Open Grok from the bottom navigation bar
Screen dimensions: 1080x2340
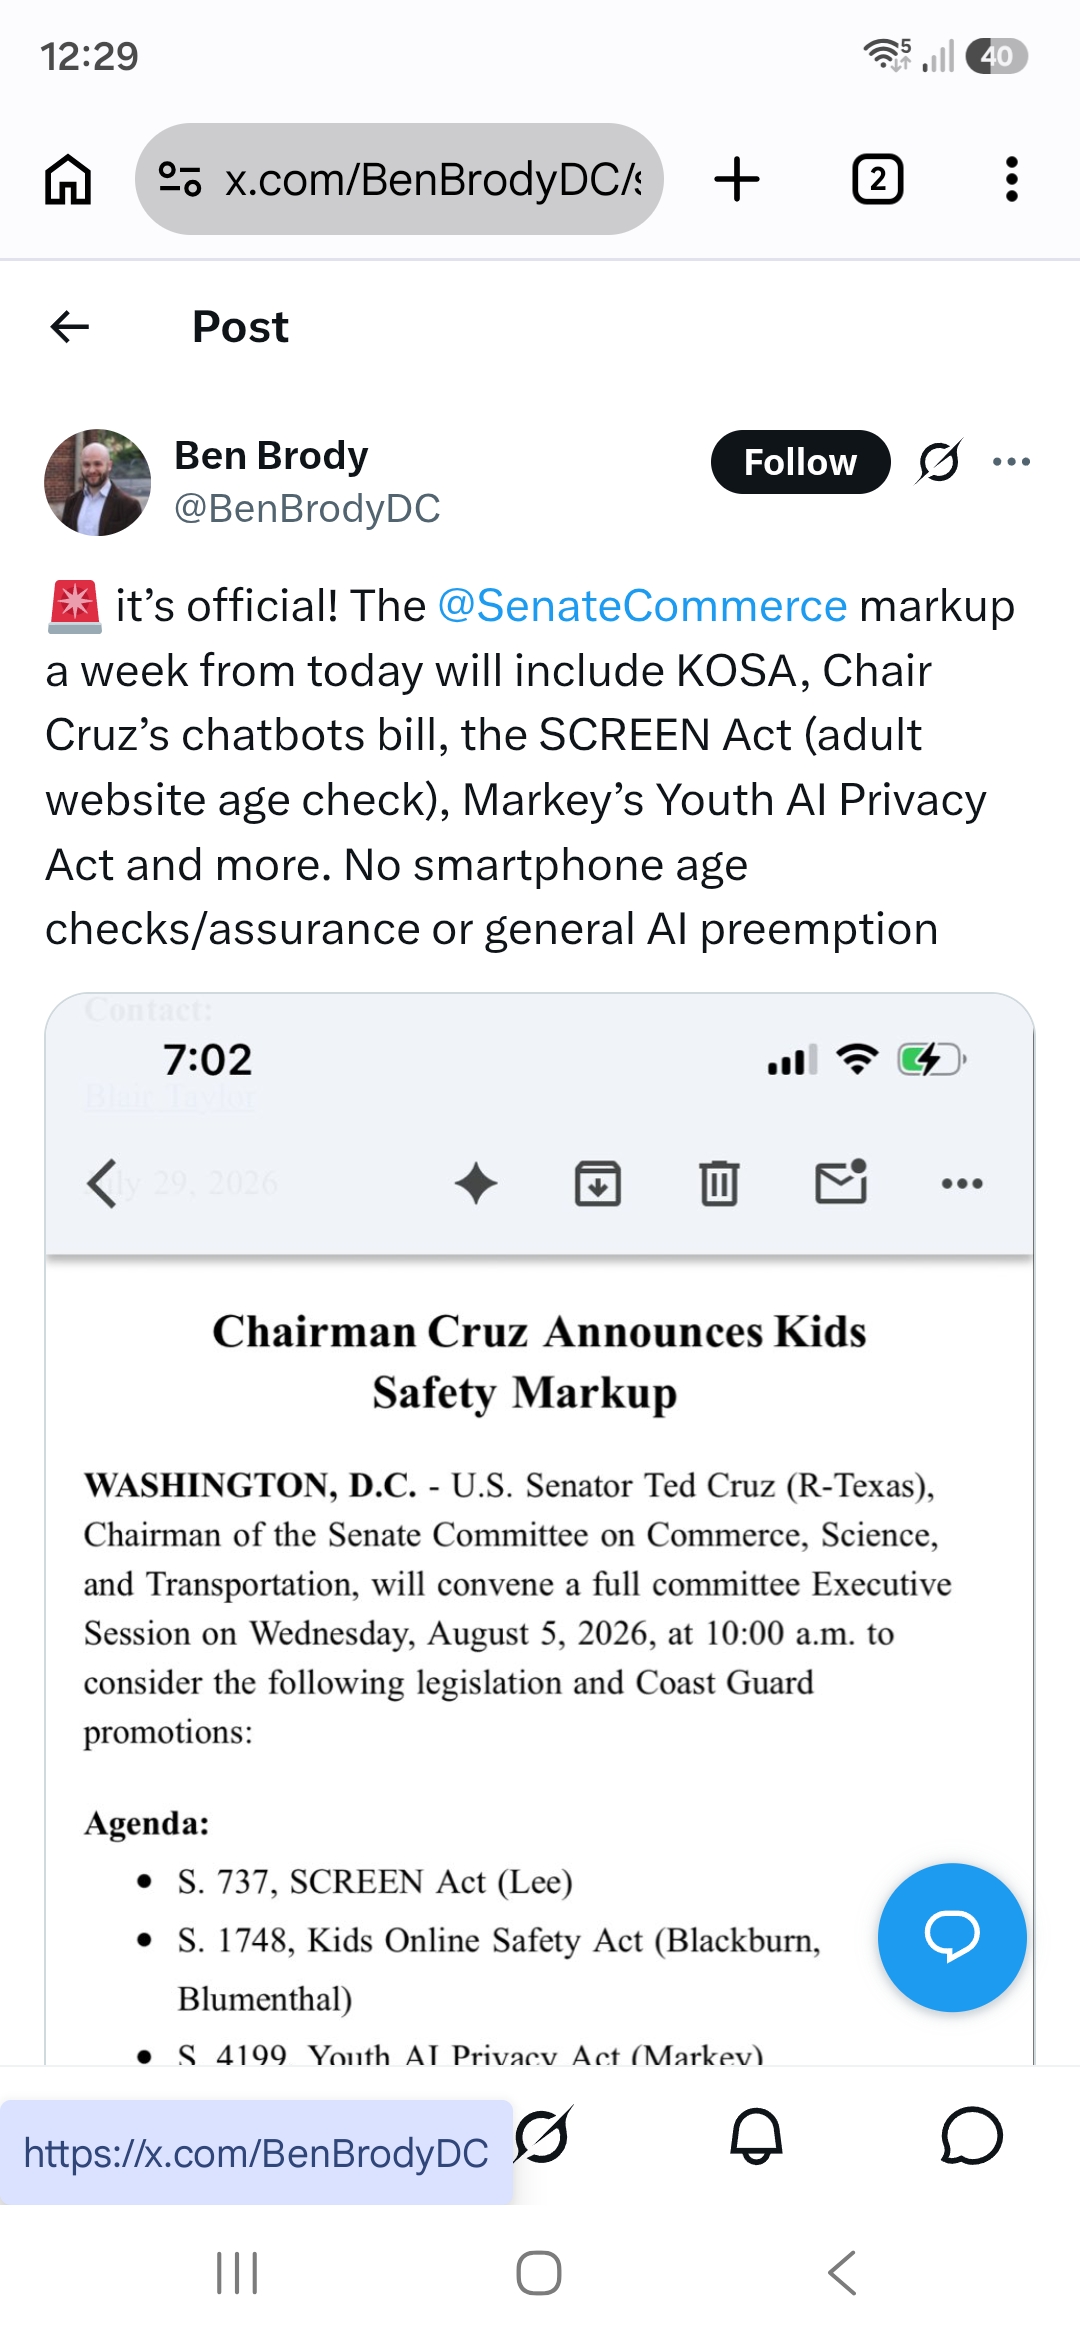click(x=543, y=2136)
